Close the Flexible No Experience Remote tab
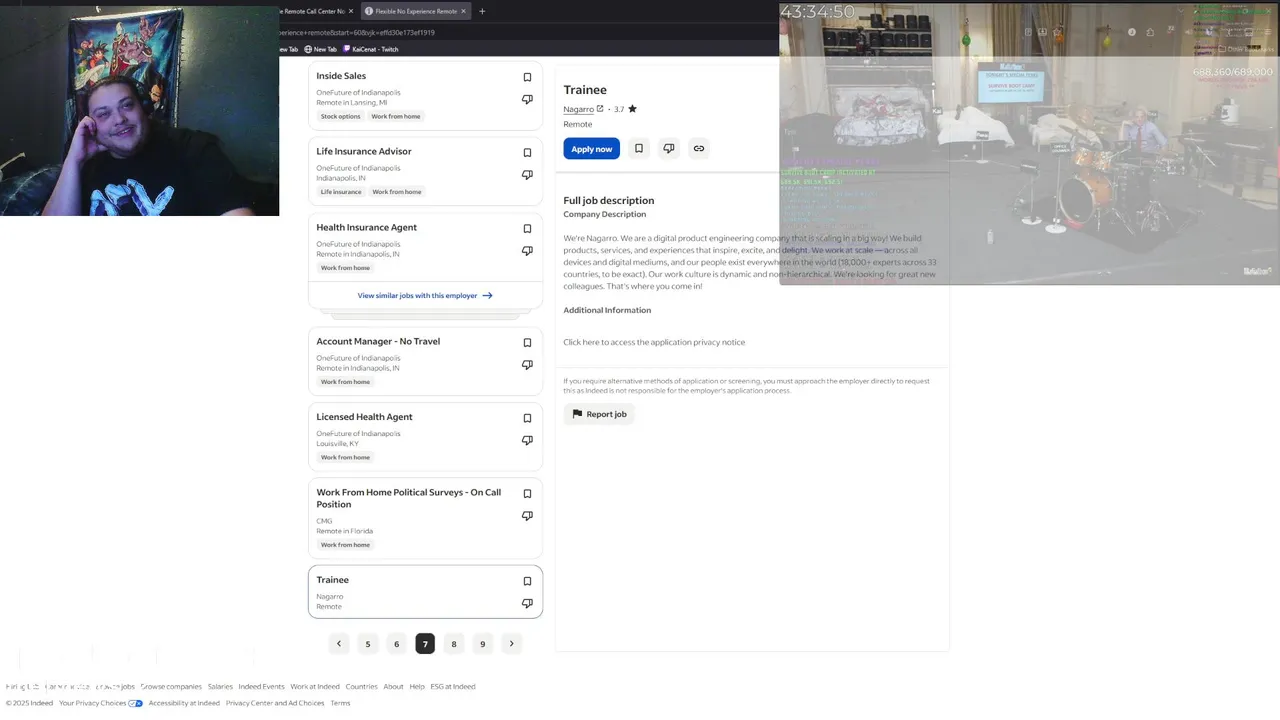This screenshot has width=1280, height=720. coord(464,11)
